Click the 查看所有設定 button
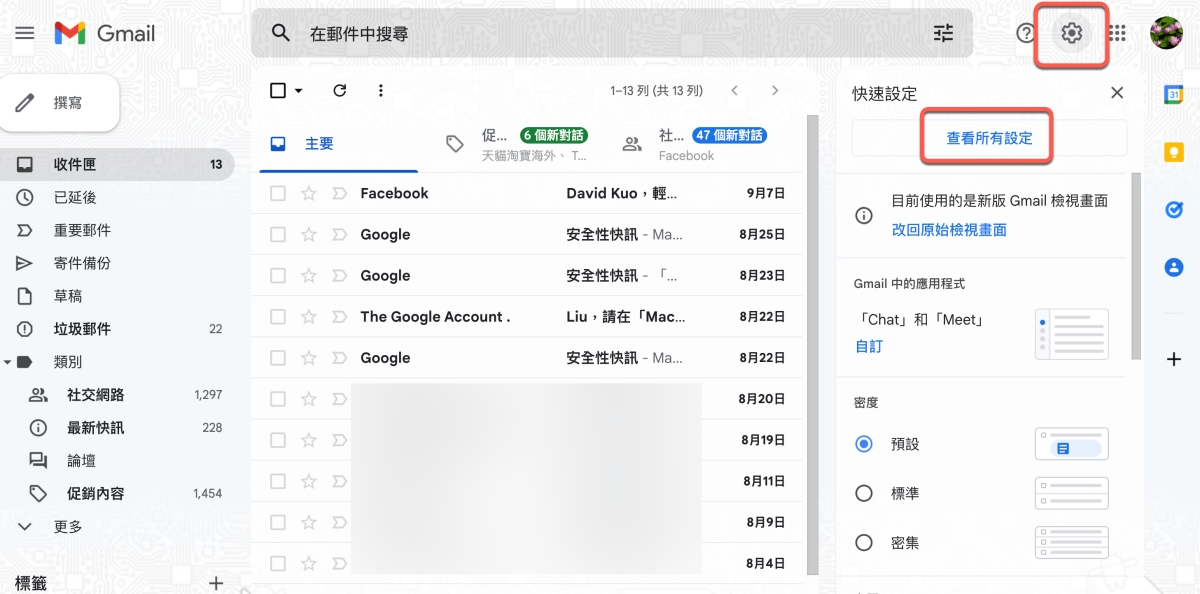1200x594 pixels. coord(989,138)
